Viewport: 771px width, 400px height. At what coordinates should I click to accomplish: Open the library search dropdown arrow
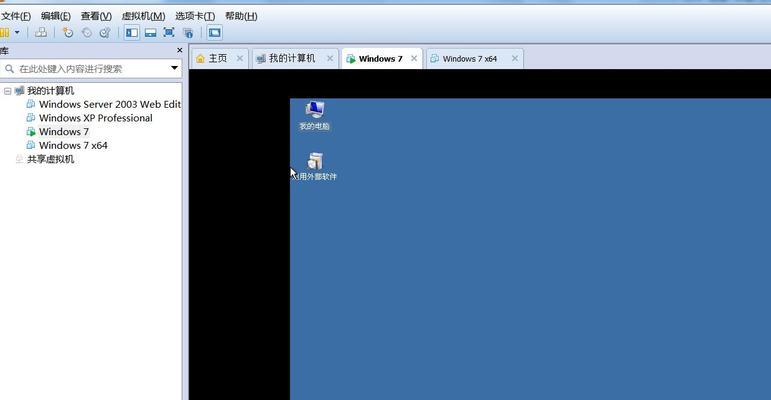[174, 68]
